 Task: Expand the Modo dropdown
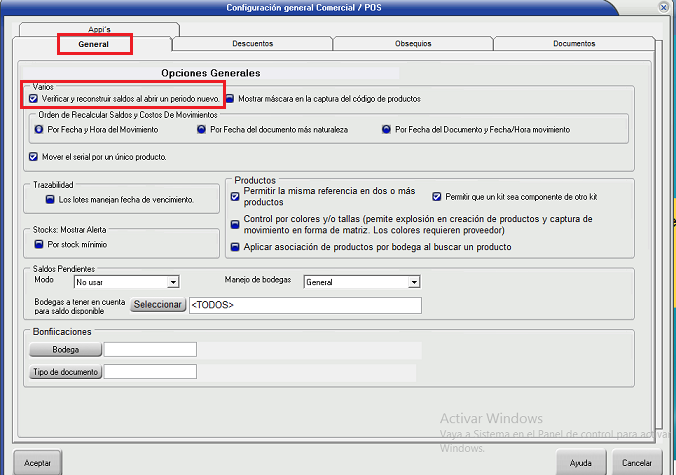(173, 283)
